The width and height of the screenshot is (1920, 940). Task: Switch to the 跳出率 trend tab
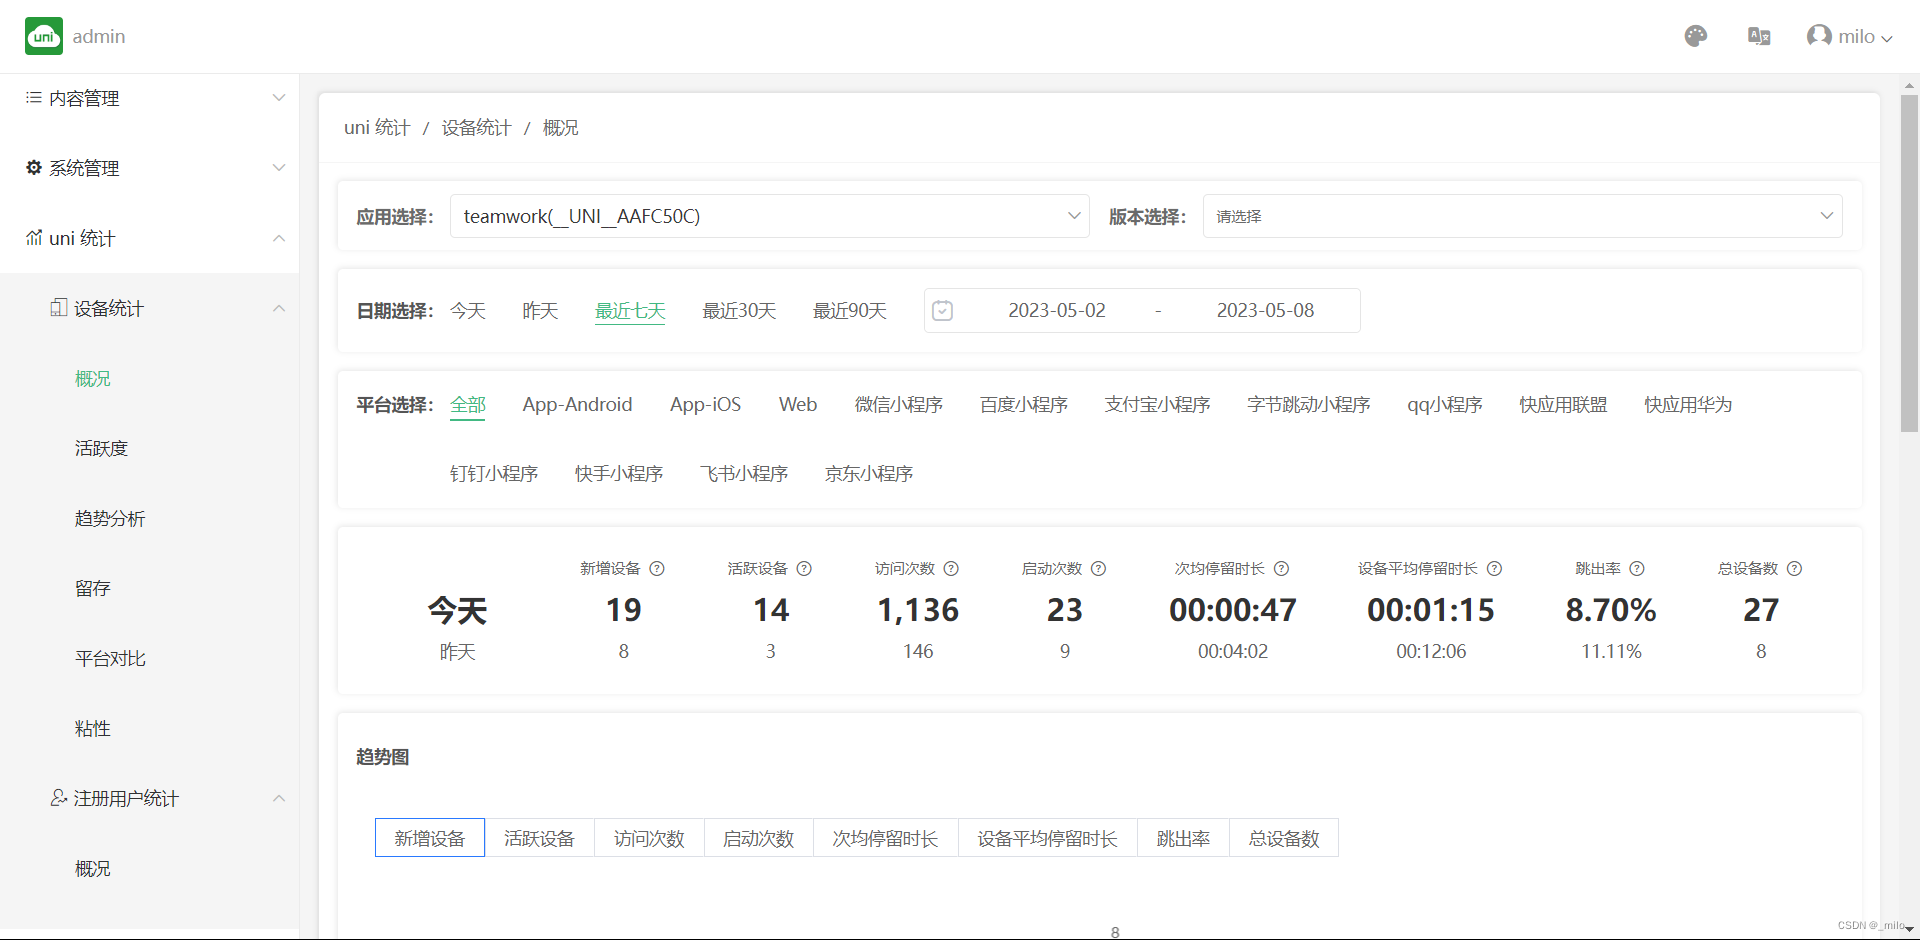tap(1182, 838)
